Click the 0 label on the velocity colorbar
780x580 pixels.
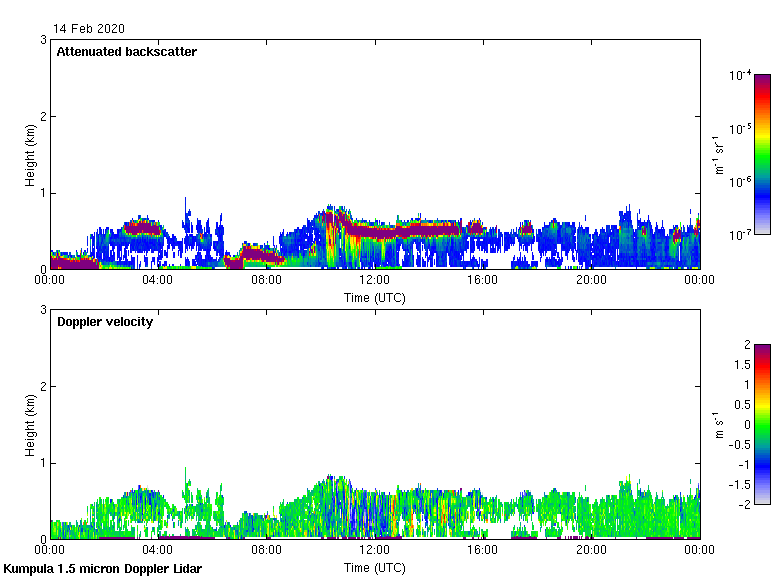pos(746,424)
